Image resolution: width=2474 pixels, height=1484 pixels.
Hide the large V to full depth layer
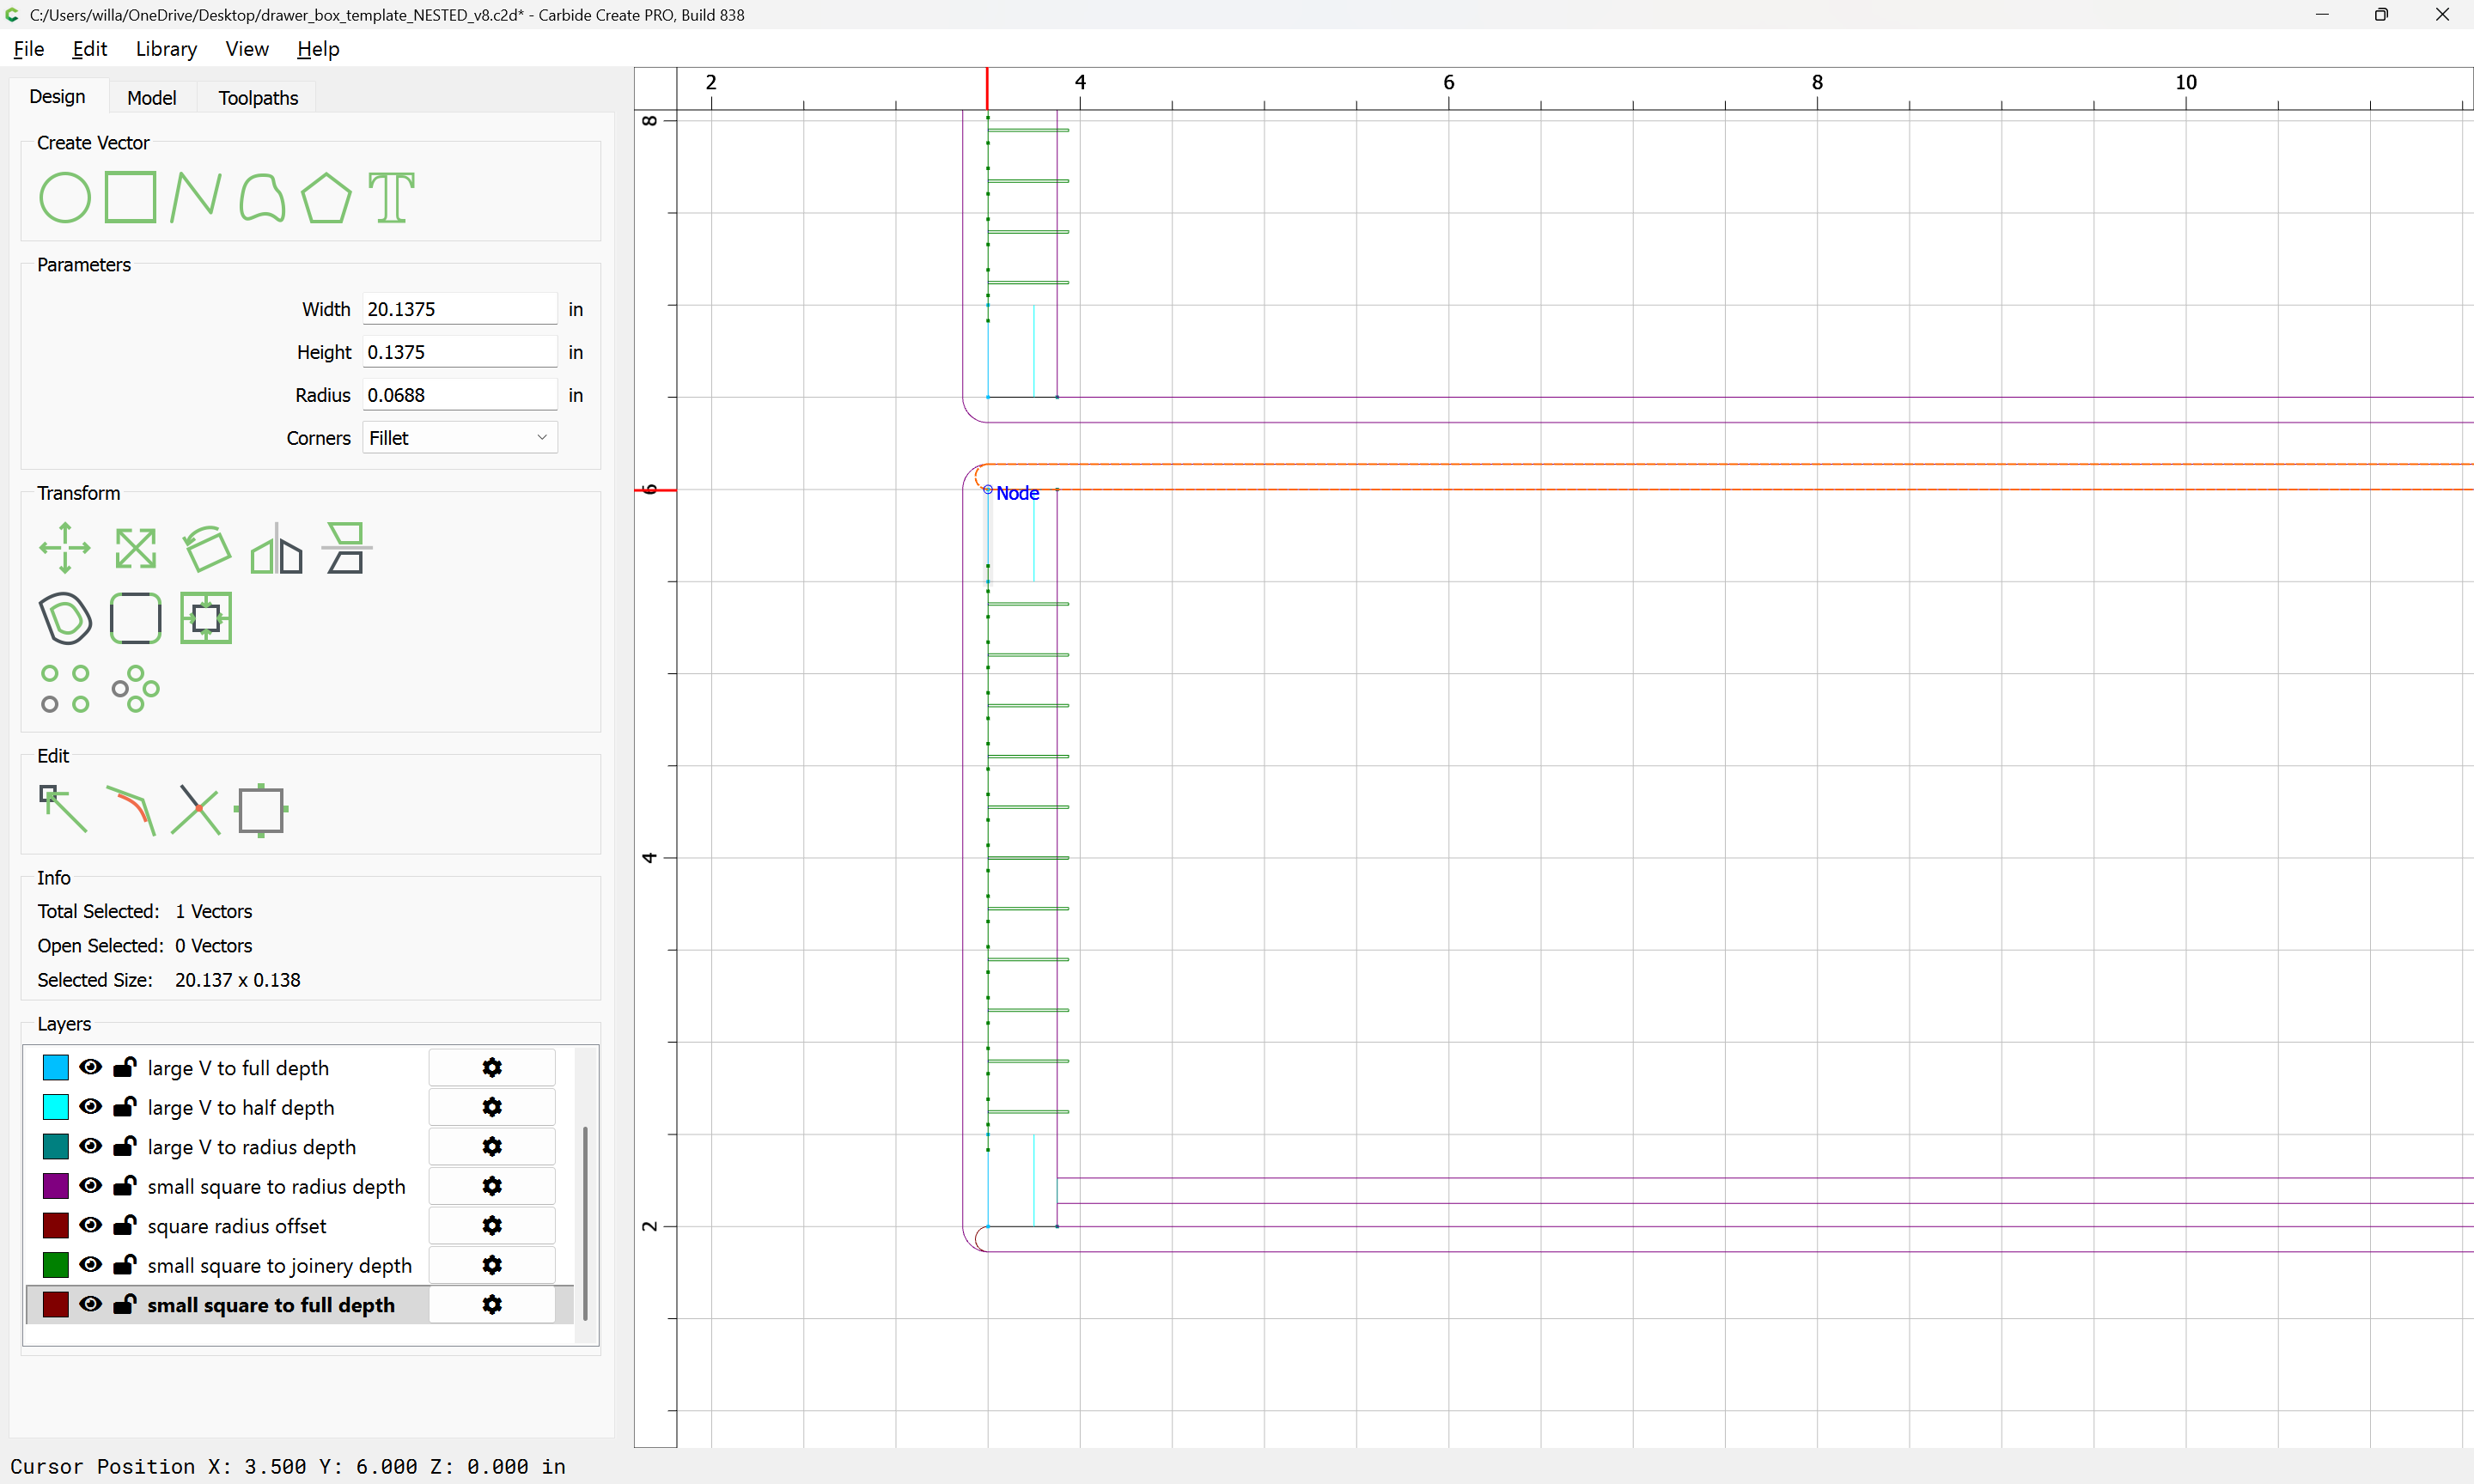tap(91, 1067)
